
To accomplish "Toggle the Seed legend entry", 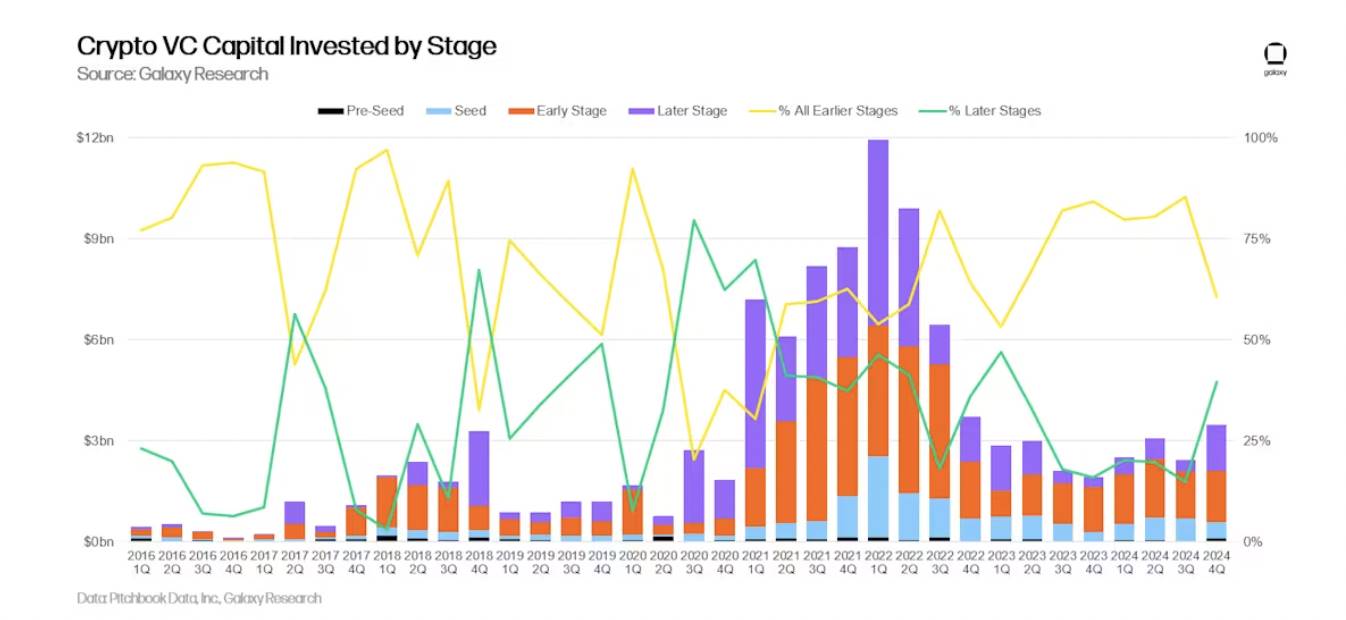I will click(456, 111).
